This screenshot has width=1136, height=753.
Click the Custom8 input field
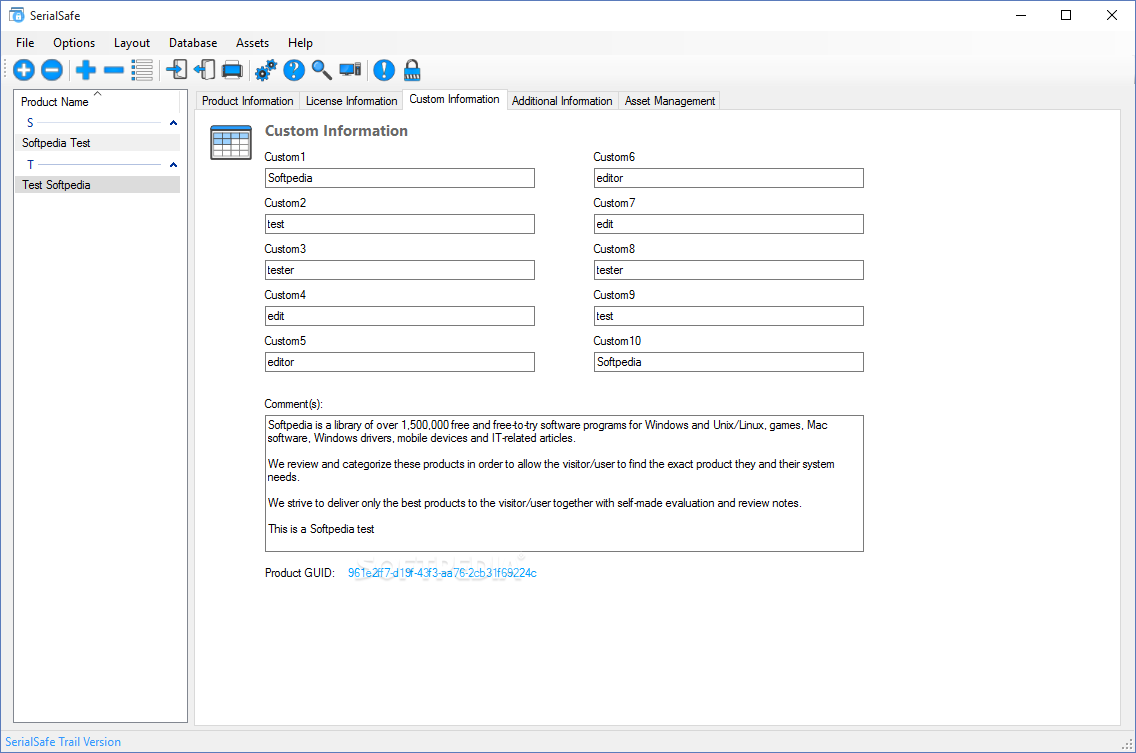(x=729, y=270)
